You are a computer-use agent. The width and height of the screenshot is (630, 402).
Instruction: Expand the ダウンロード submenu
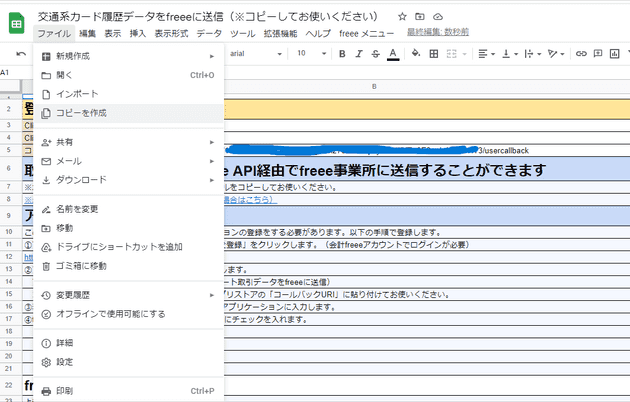point(129,180)
